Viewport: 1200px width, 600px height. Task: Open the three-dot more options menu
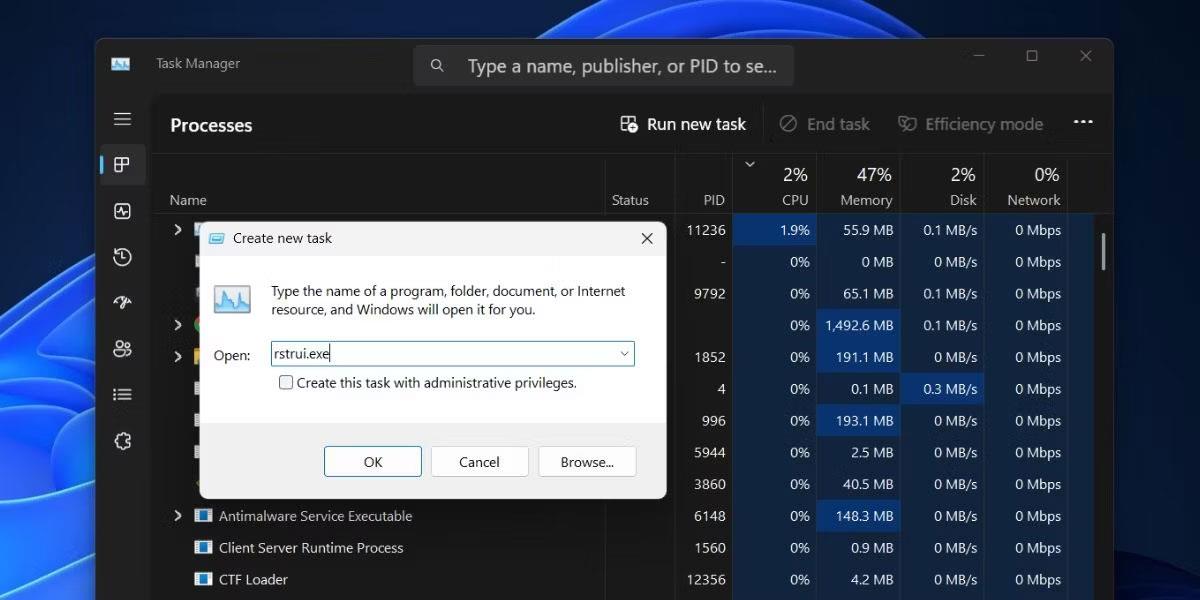point(1083,122)
